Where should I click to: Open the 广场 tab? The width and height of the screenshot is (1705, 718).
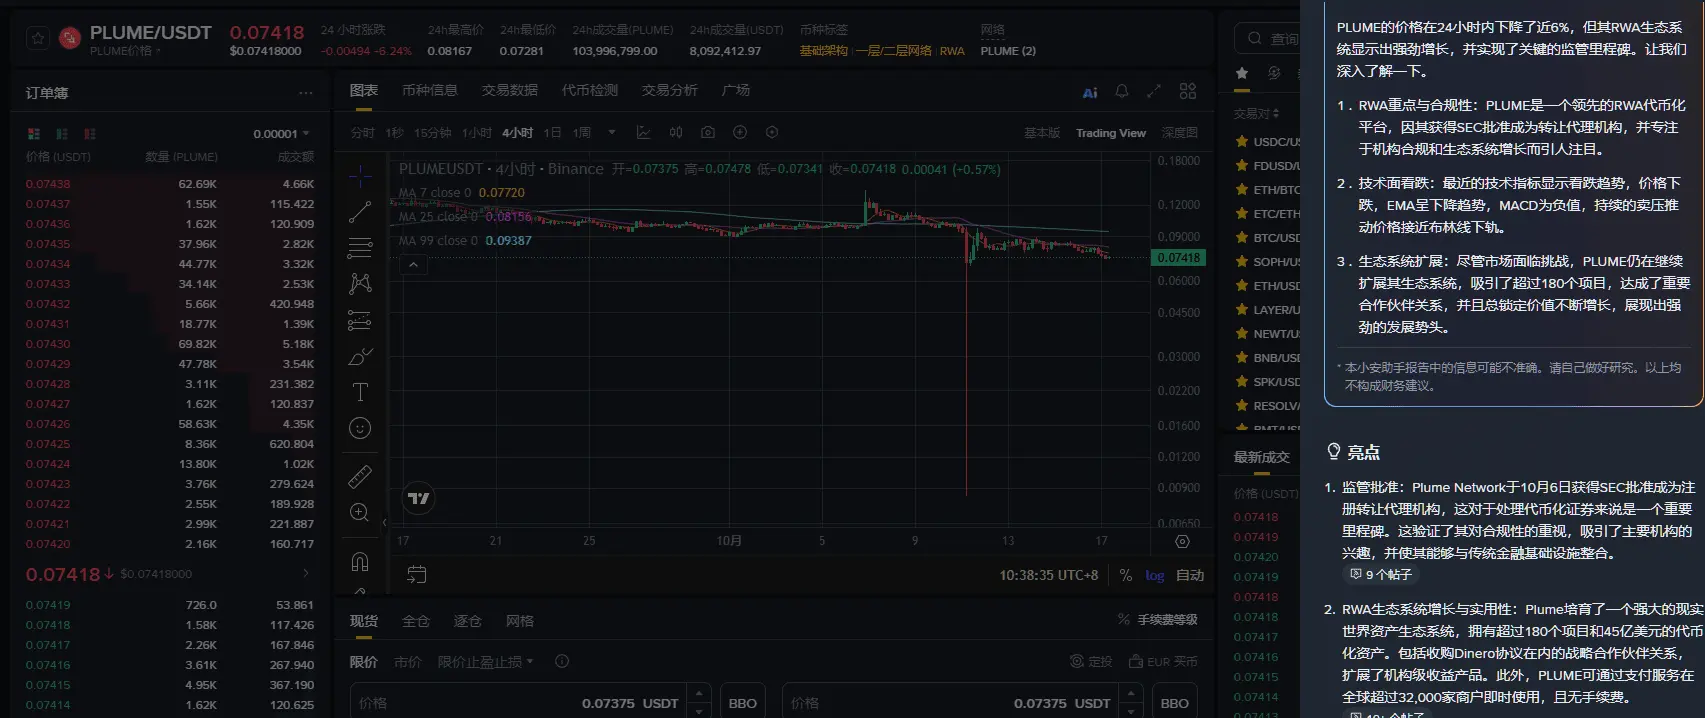736,90
